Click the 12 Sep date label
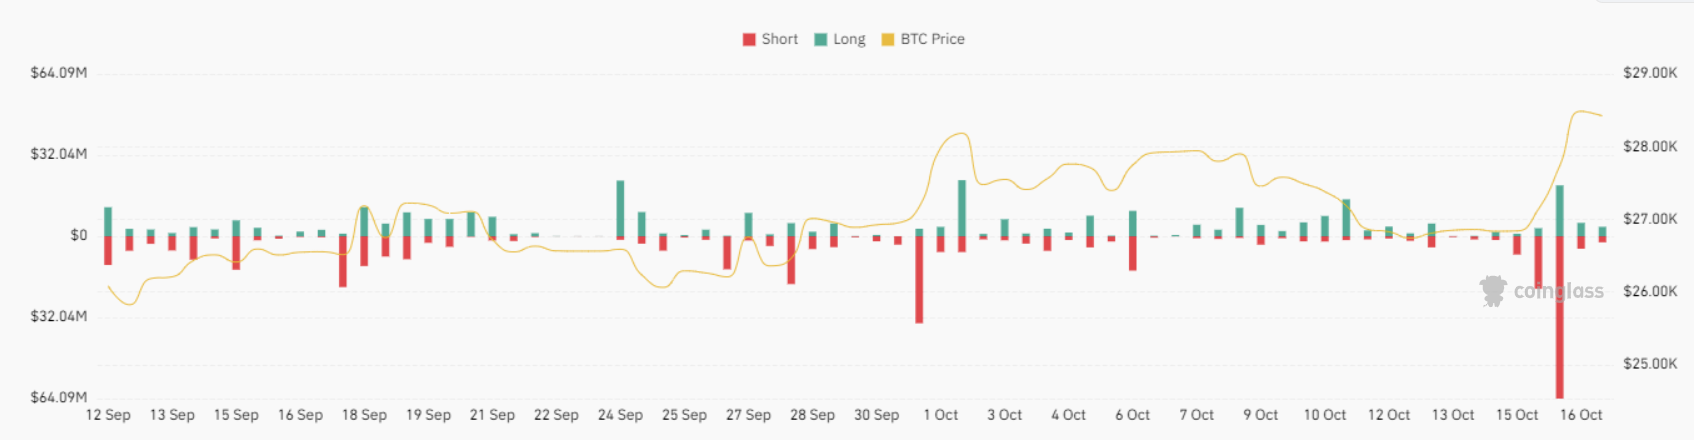Image resolution: width=1694 pixels, height=440 pixels. click(x=108, y=415)
